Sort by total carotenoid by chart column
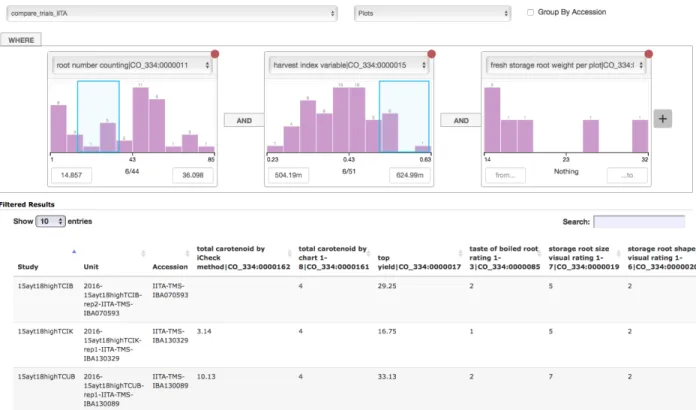696x410 pixels. click(x=368, y=253)
